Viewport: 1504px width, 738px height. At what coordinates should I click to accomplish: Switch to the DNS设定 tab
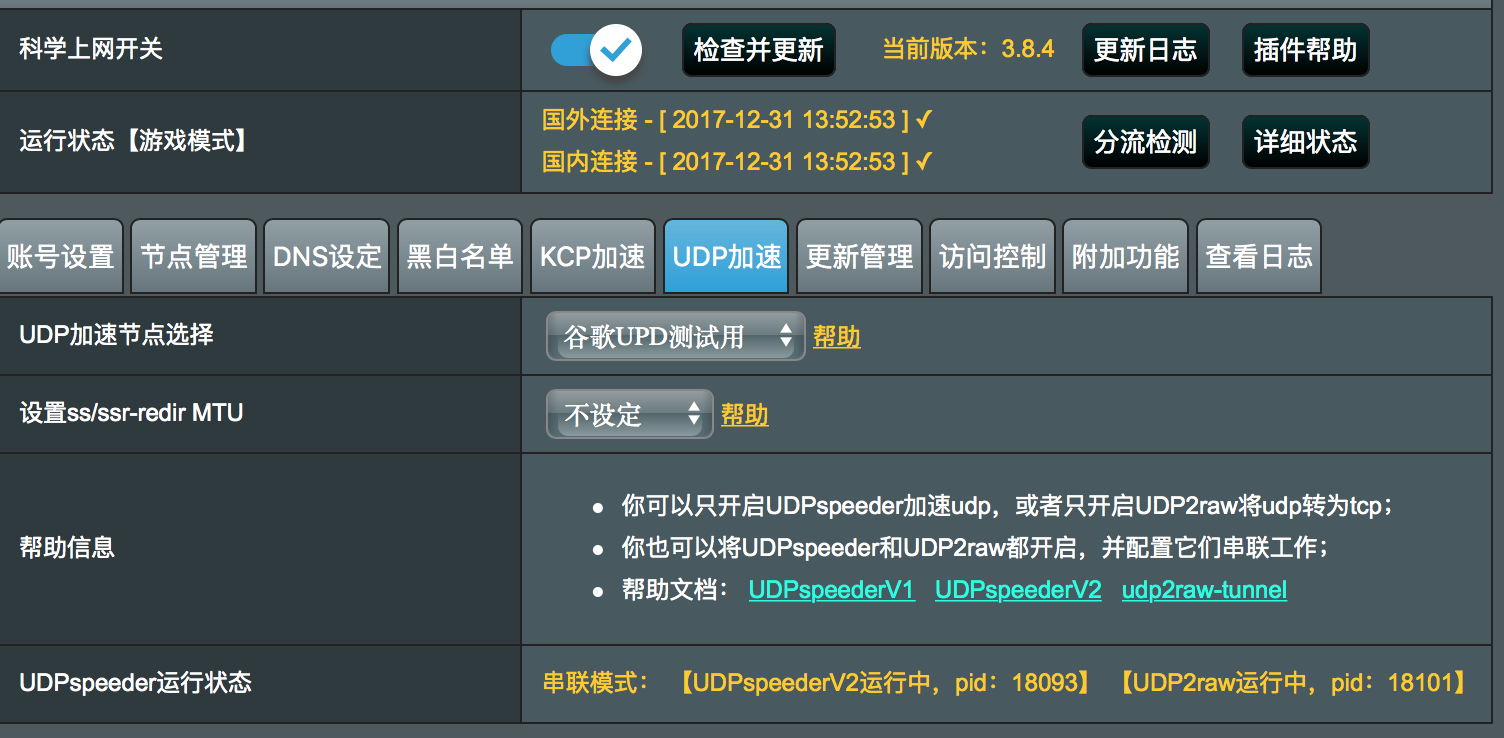[x=326, y=256]
